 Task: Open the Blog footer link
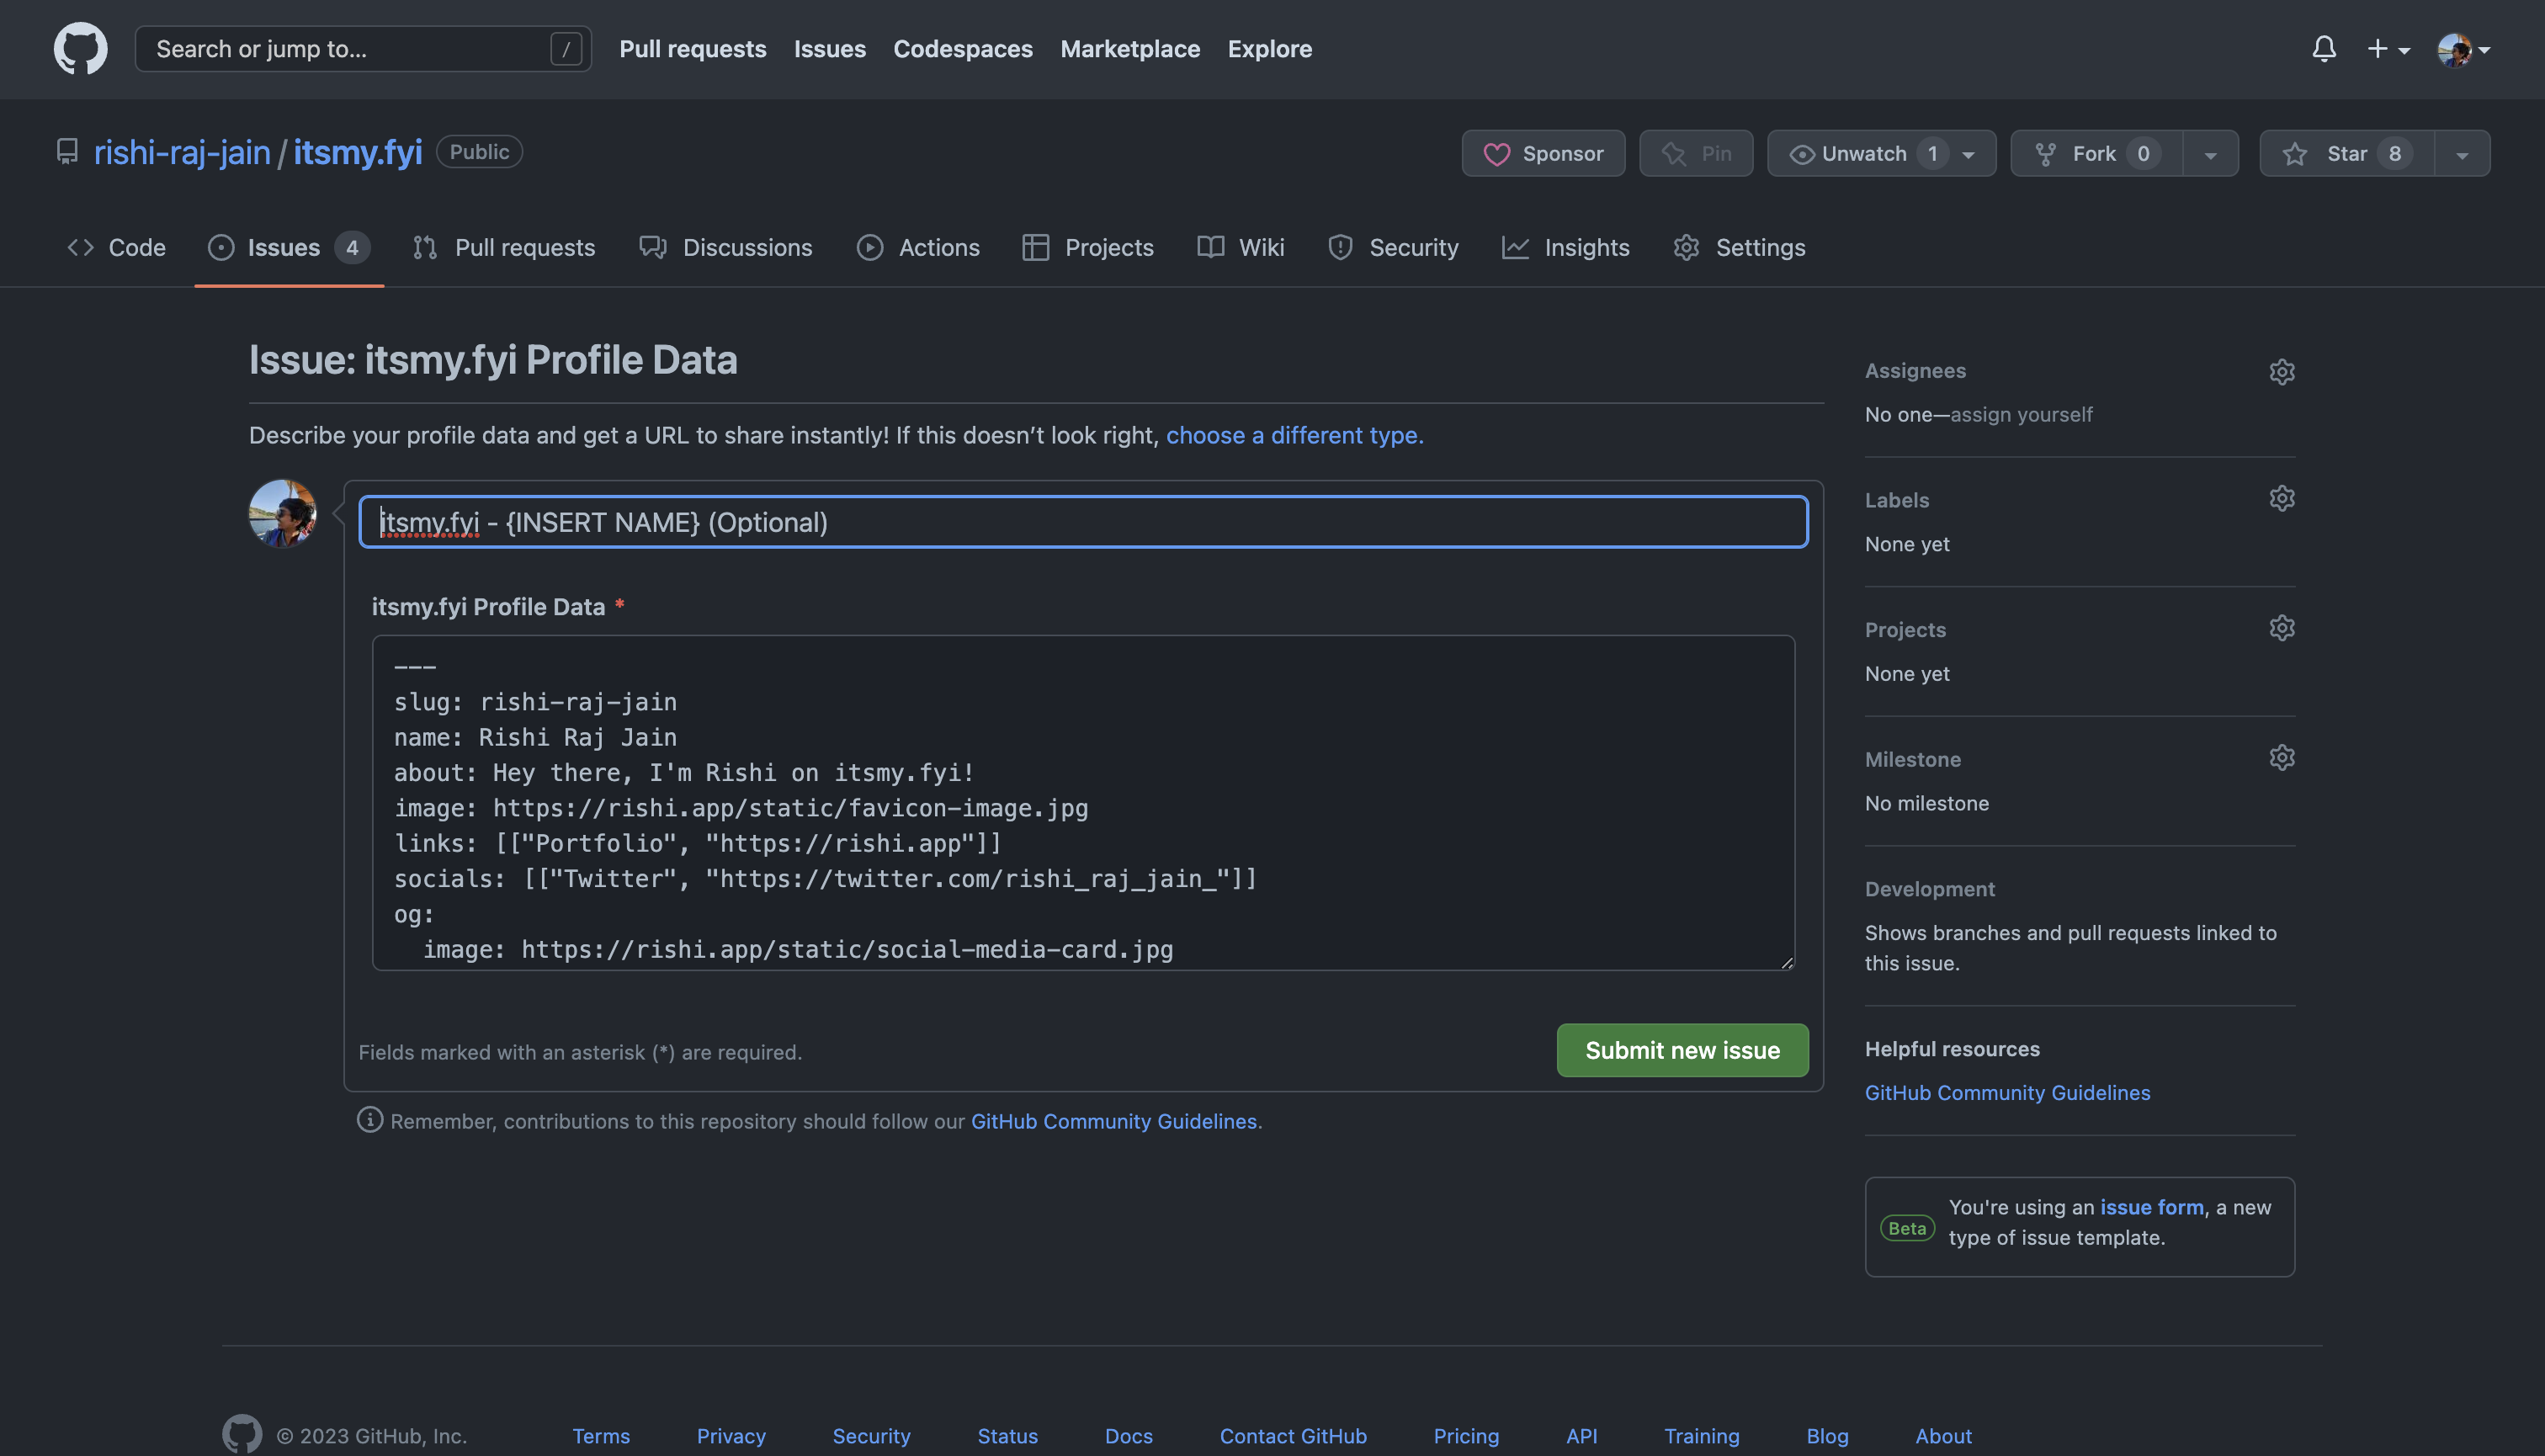pyautogui.click(x=1827, y=1436)
